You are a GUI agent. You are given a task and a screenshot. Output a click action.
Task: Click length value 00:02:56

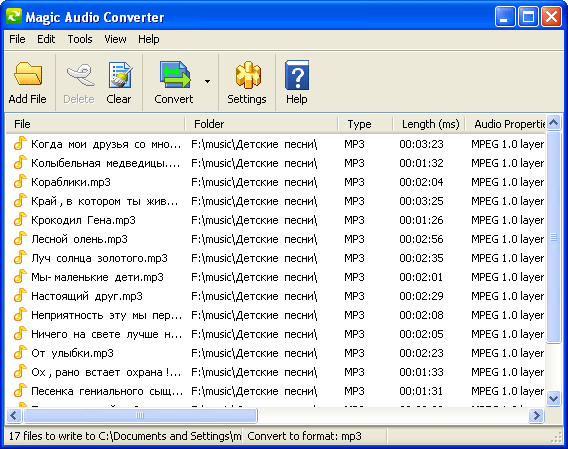[x=421, y=239]
